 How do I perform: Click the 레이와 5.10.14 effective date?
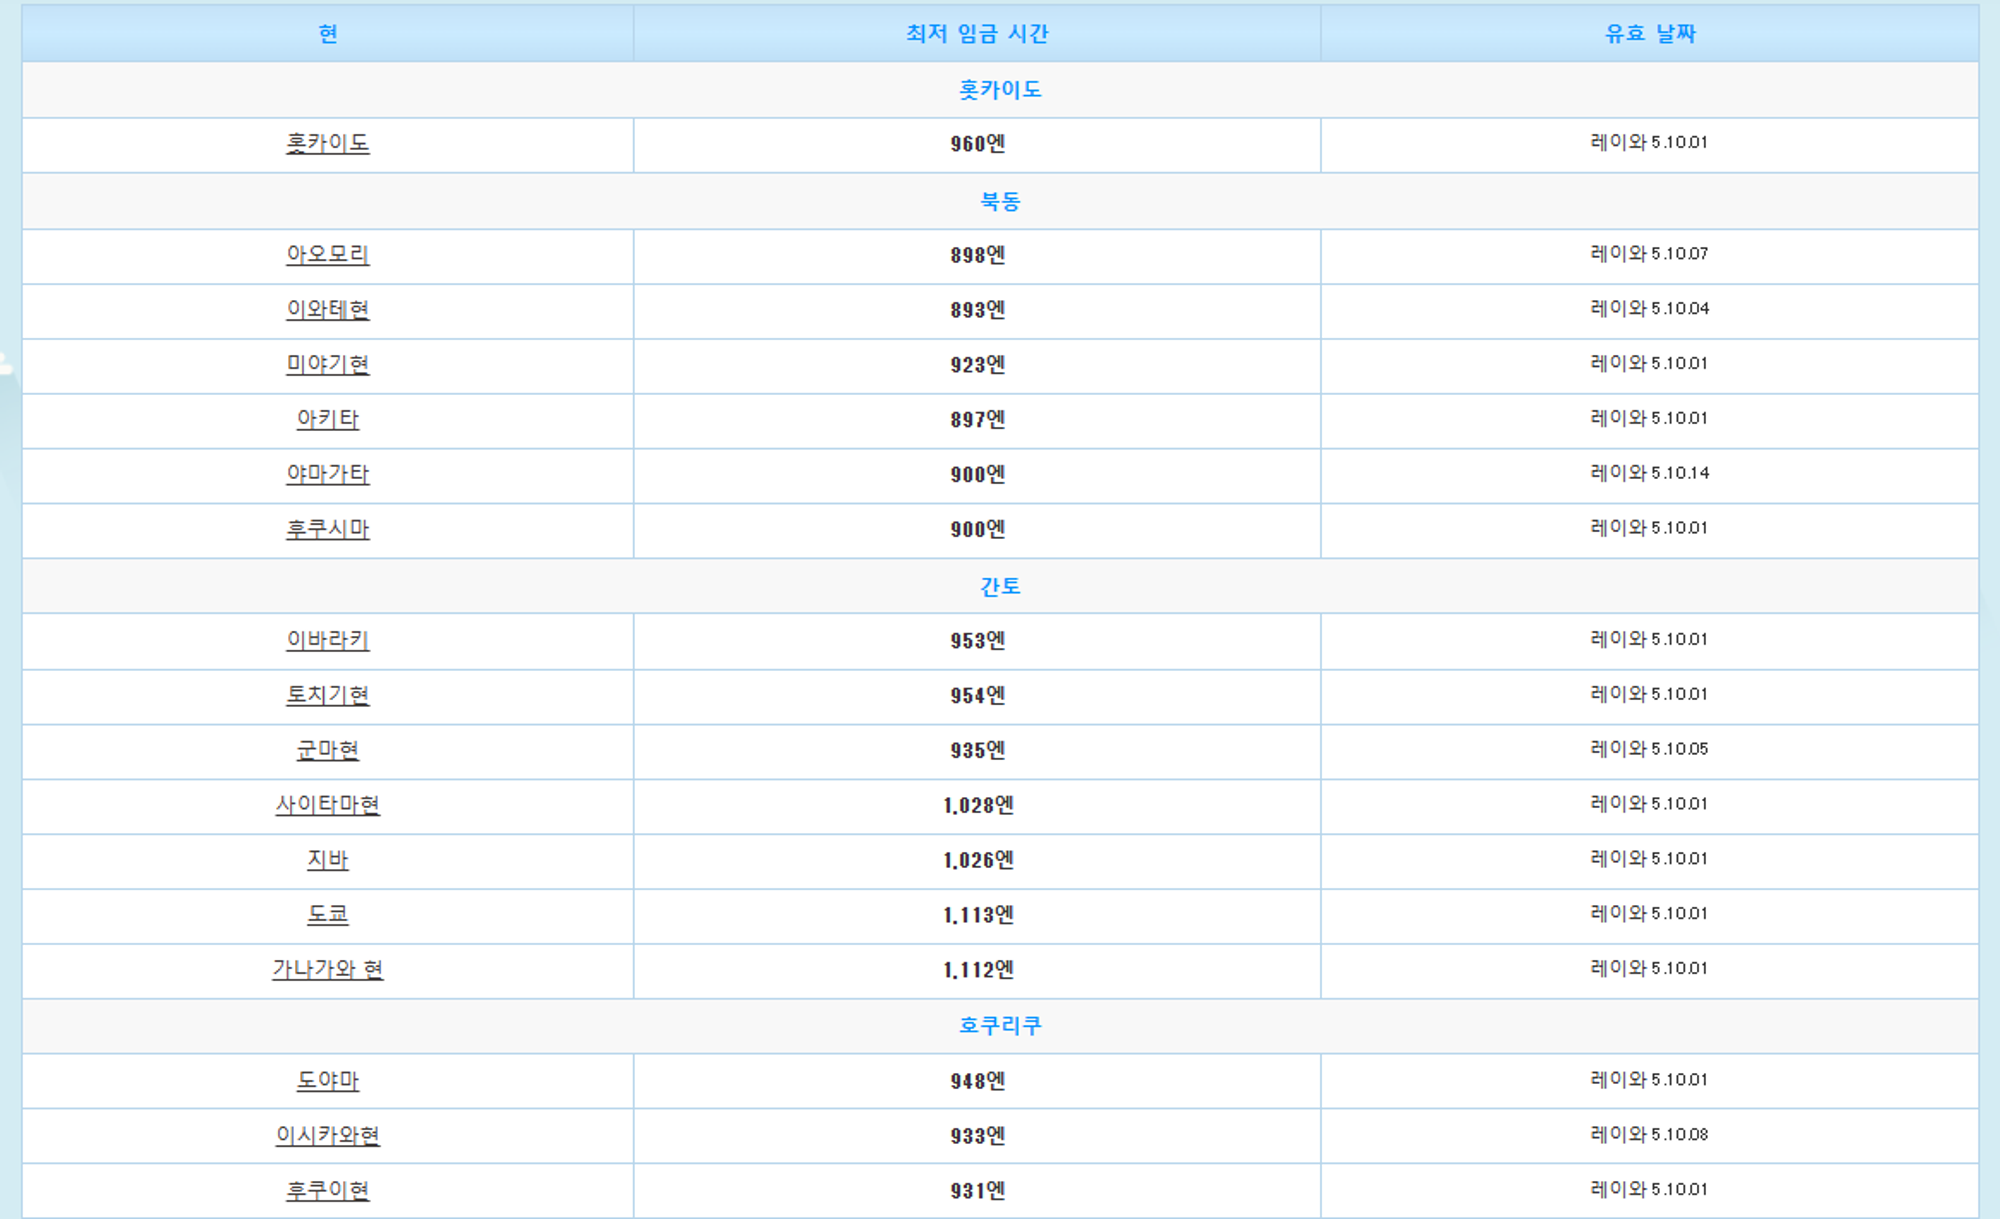pos(1649,473)
